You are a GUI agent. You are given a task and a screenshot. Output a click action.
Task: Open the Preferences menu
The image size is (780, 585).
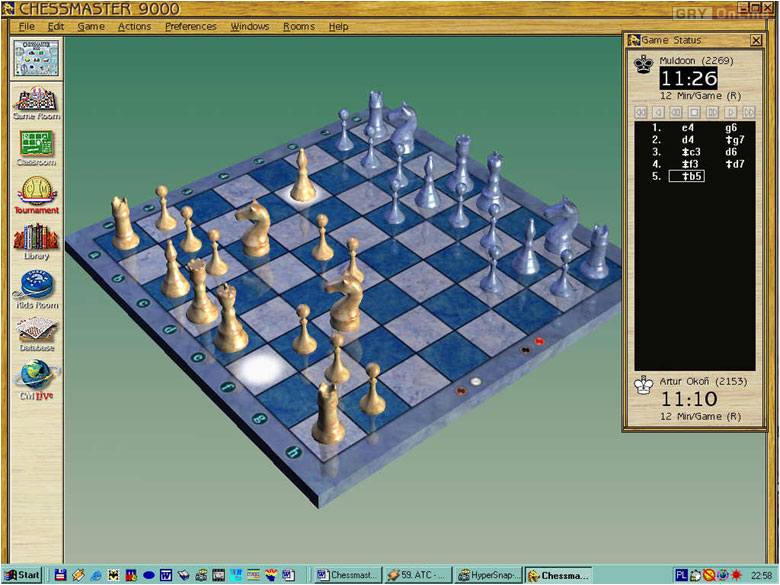pos(191,26)
